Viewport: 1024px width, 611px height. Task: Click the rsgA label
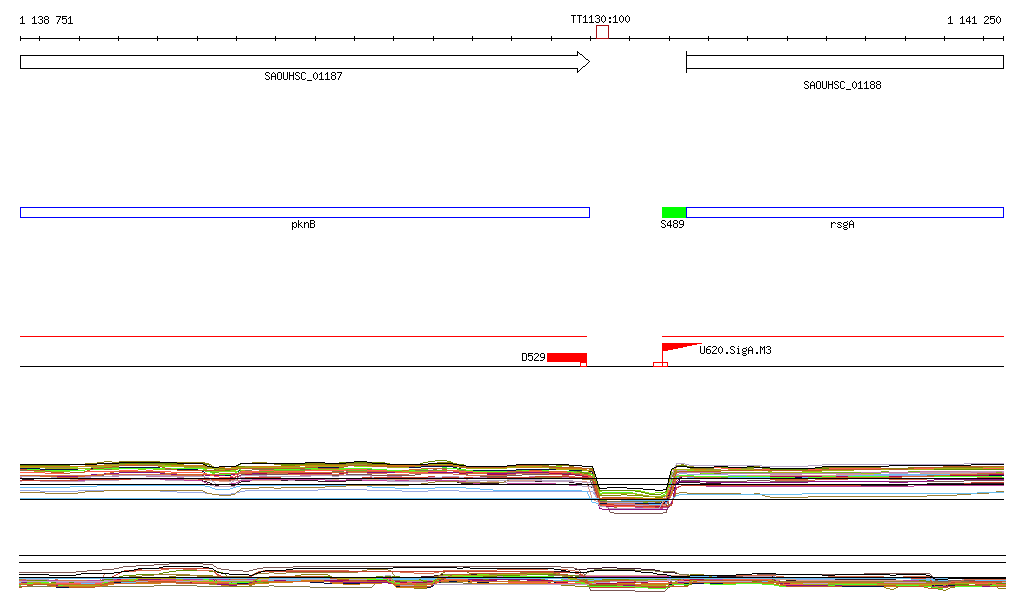pyautogui.click(x=842, y=225)
